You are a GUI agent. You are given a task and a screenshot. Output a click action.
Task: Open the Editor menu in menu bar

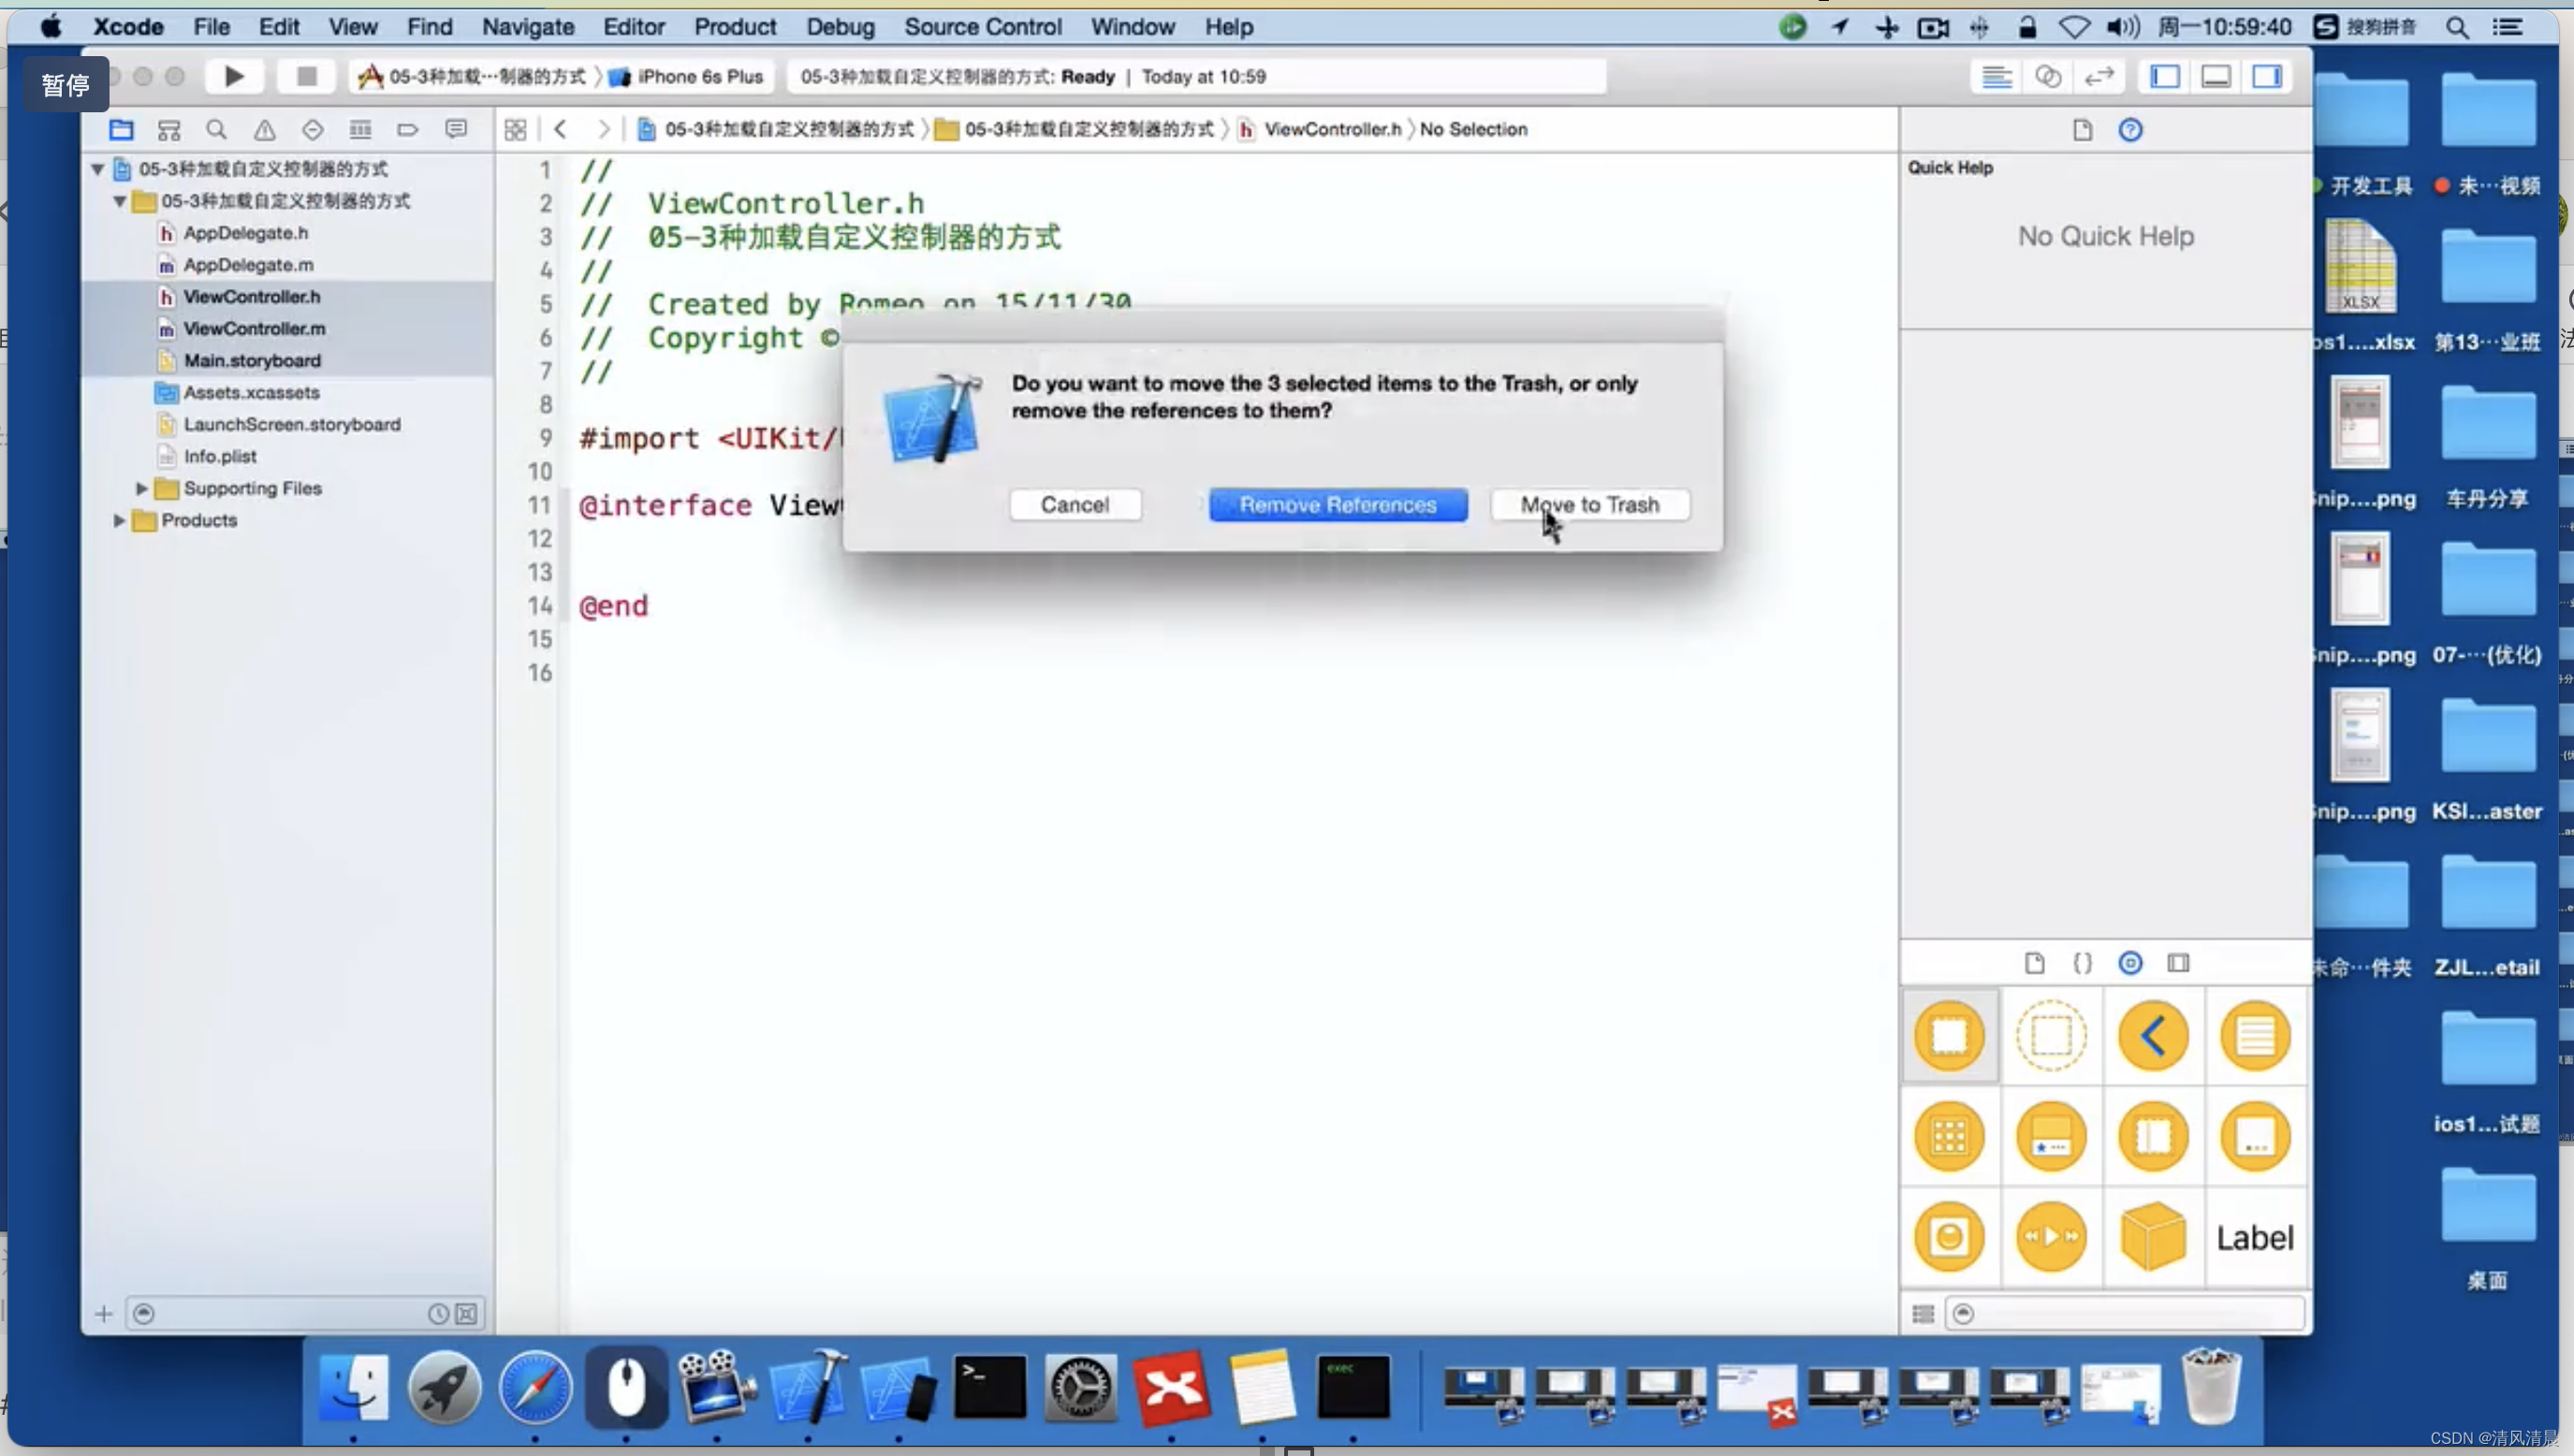click(x=631, y=26)
